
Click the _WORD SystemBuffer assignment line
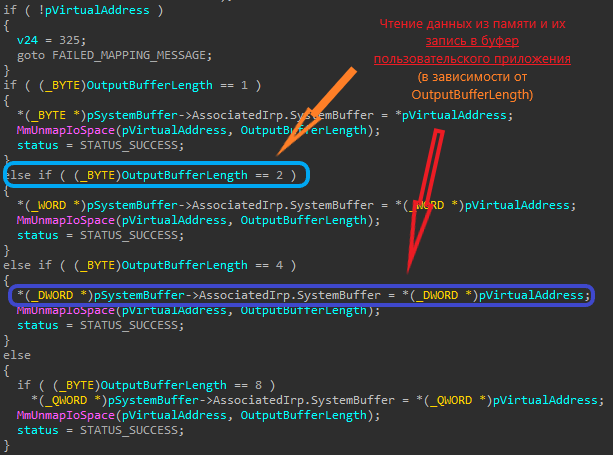296,205
